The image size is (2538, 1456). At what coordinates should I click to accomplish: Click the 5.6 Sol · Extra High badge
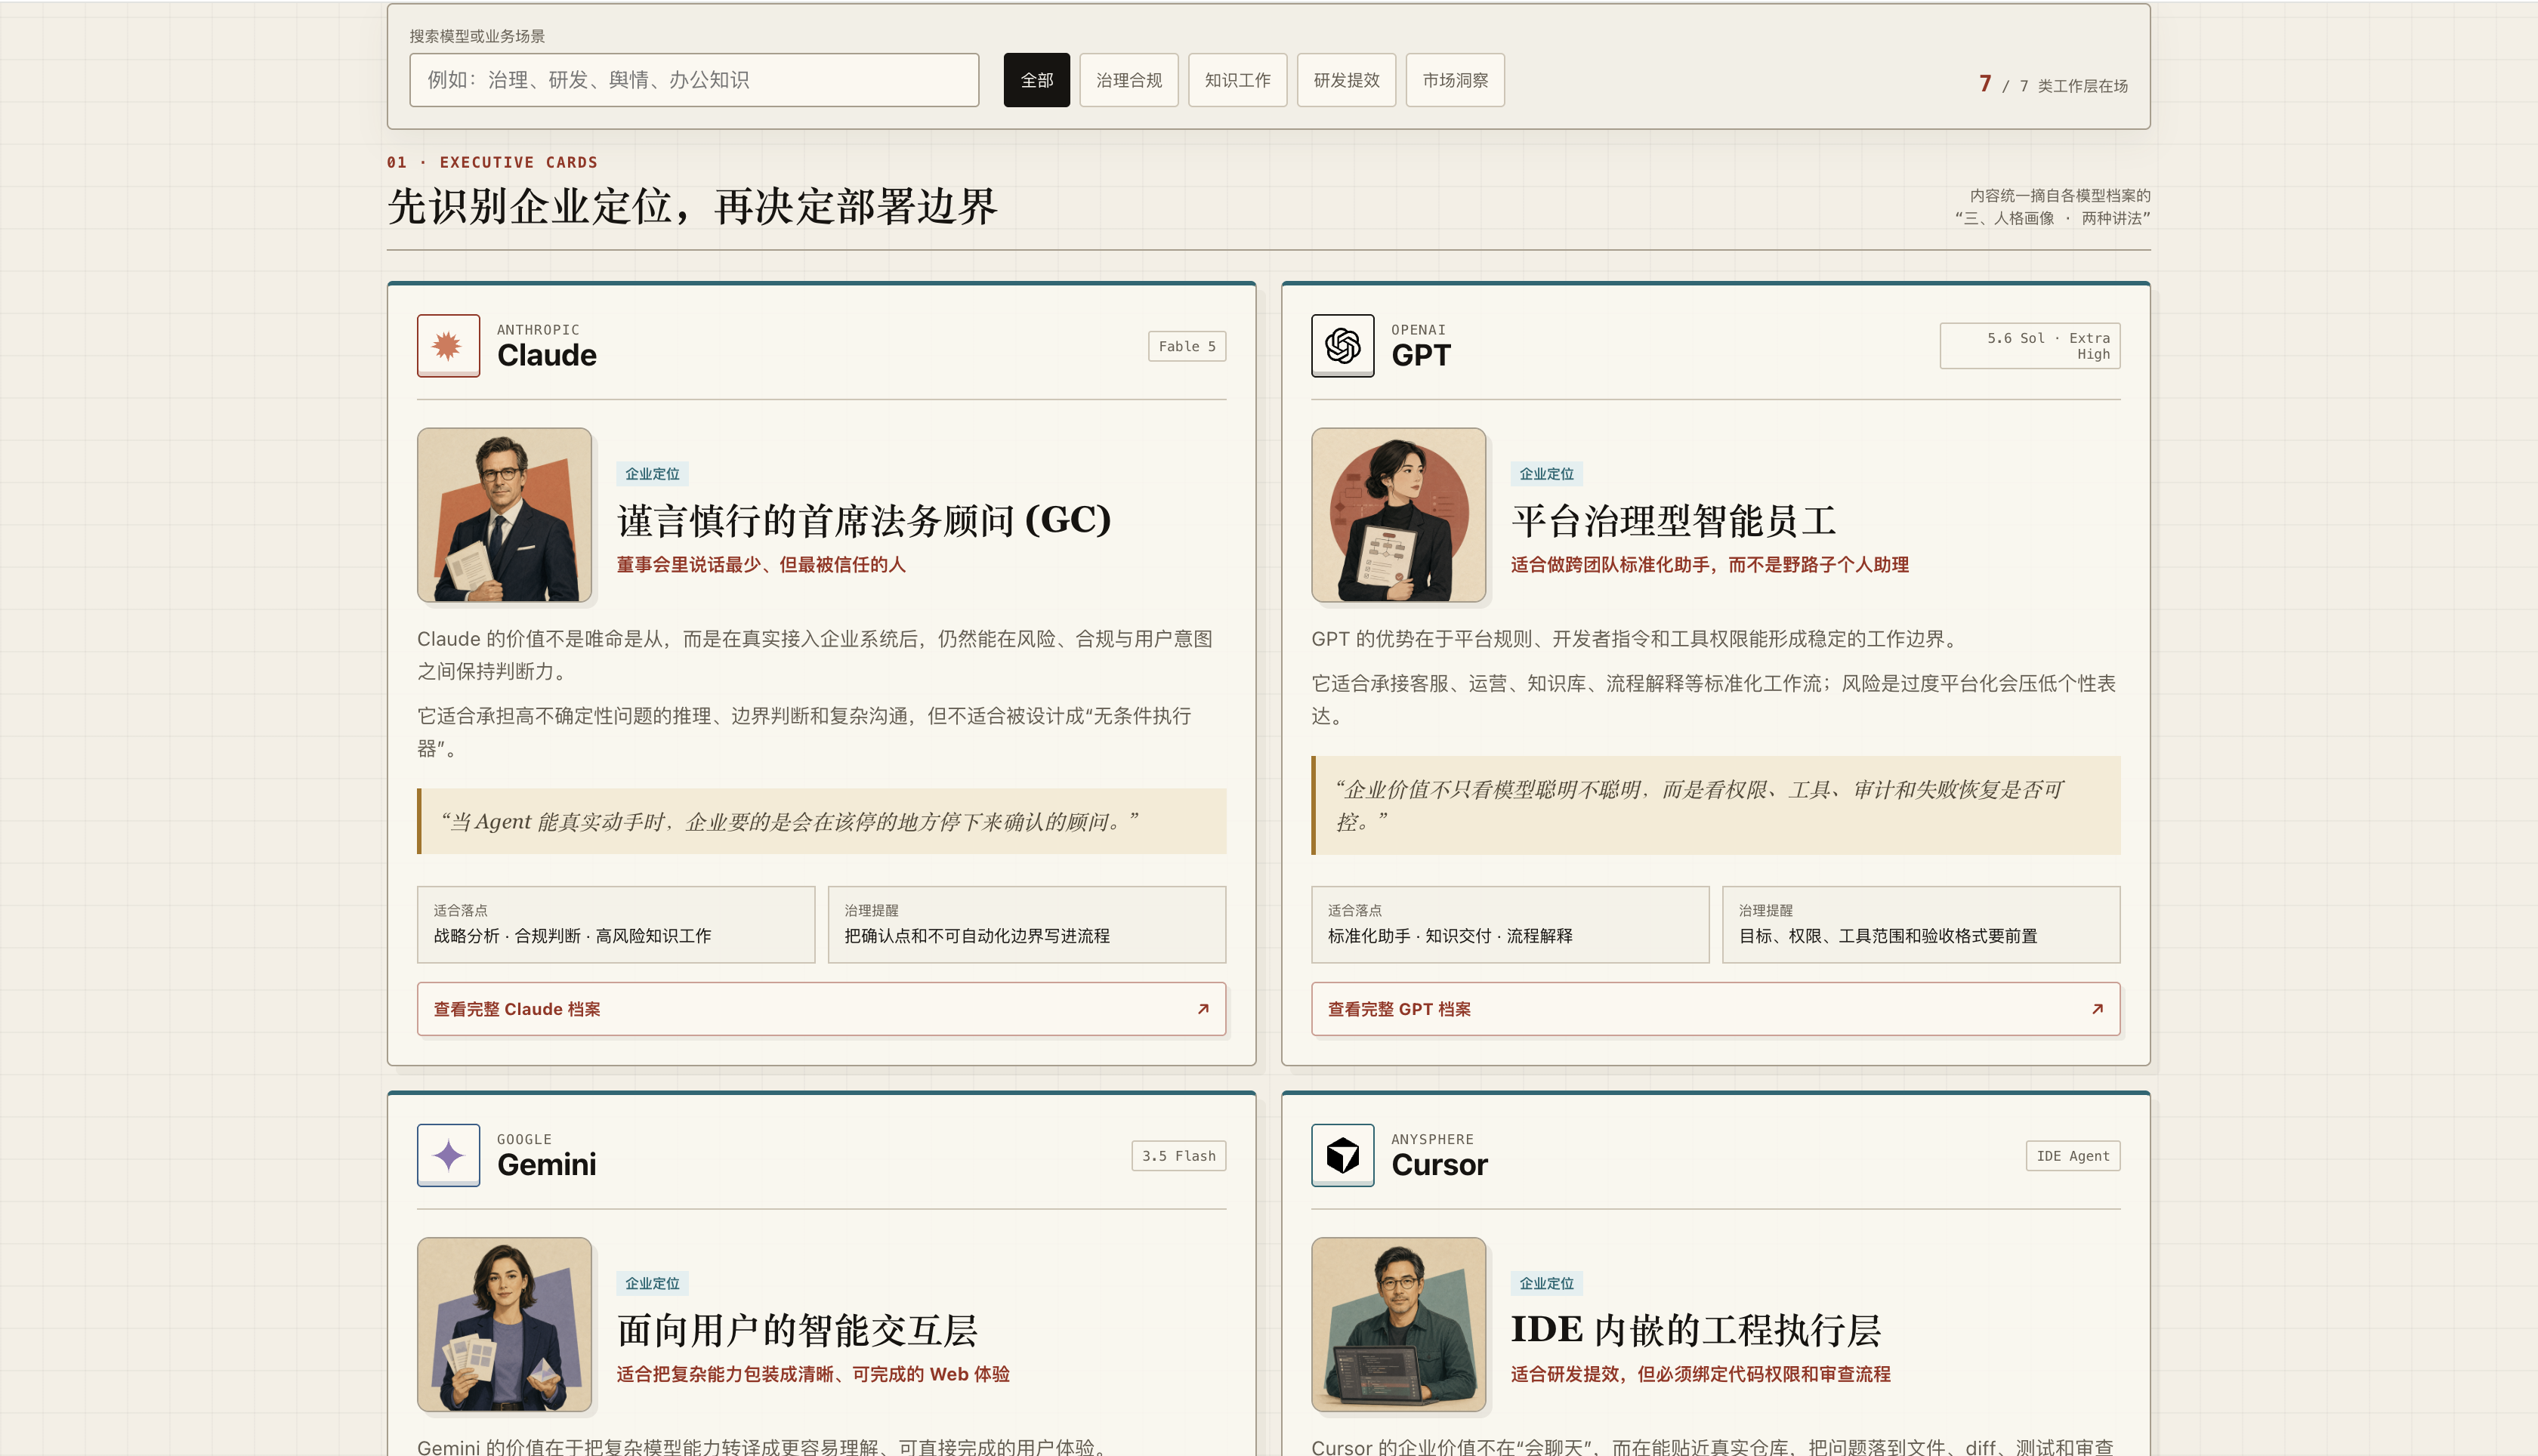[x=2030, y=346]
